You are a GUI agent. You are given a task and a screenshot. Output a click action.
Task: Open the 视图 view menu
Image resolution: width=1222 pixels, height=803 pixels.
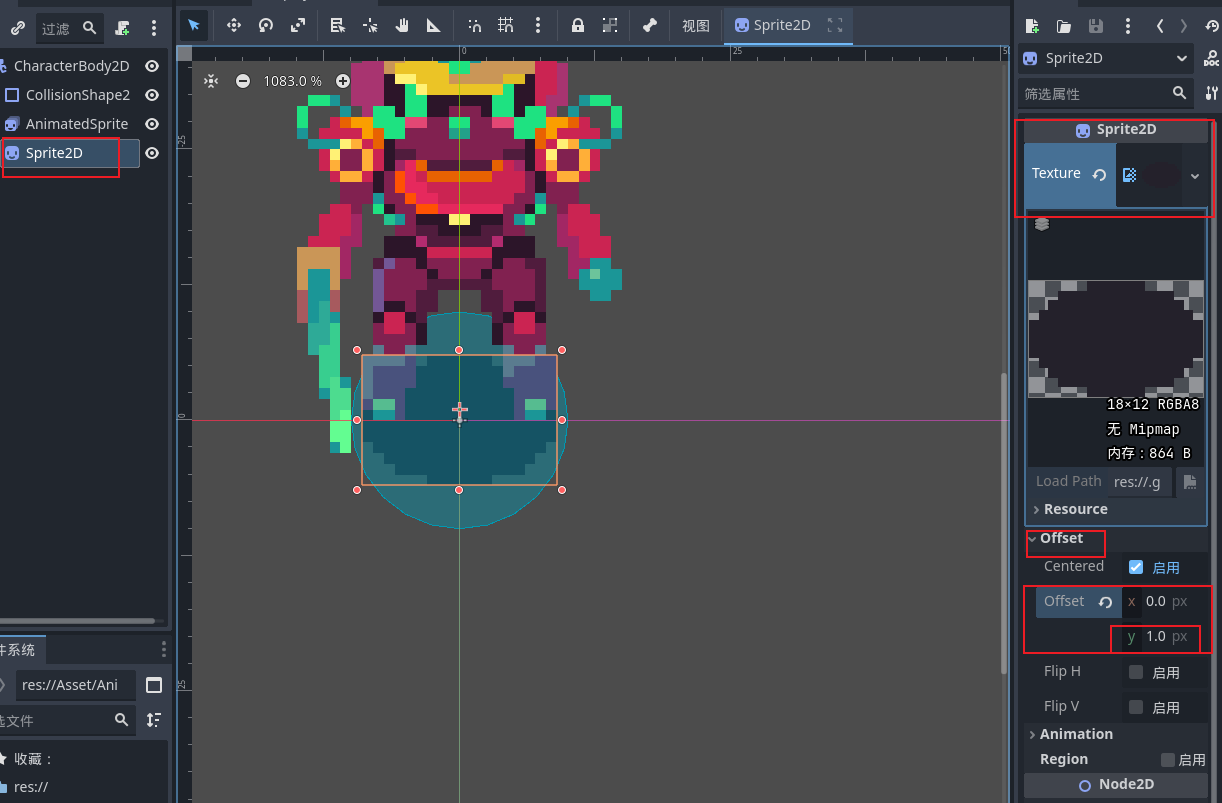pyautogui.click(x=696, y=26)
